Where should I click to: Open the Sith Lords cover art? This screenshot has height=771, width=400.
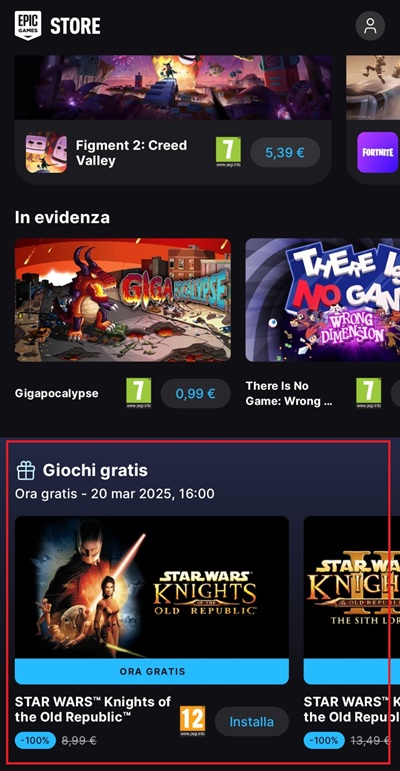point(352,588)
